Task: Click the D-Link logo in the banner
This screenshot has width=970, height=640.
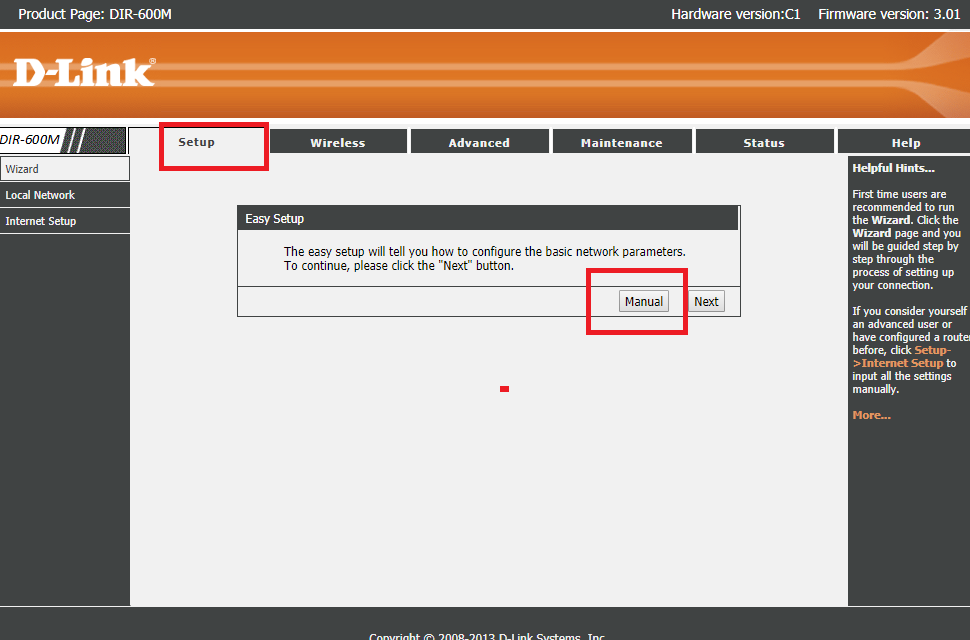Action: coord(84,72)
